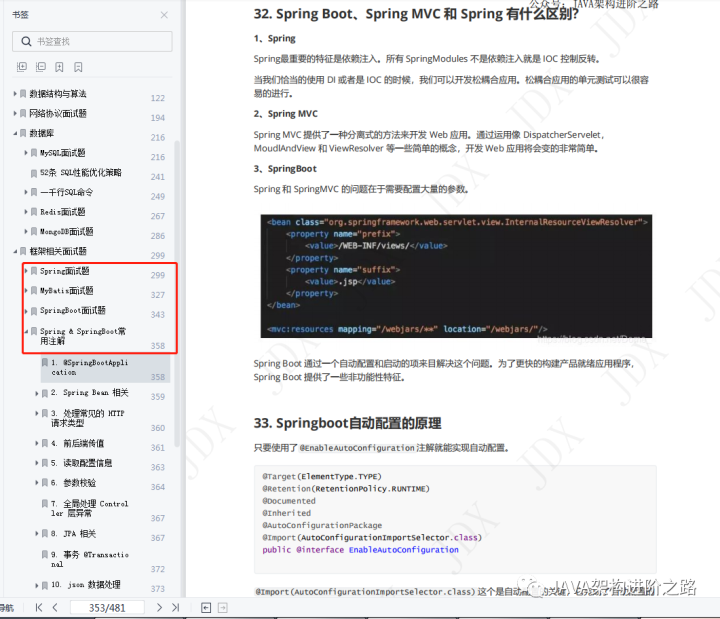Click the bookmark icon beside 6. 参数校验
The image size is (720, 619).
(x=45, y=483)
